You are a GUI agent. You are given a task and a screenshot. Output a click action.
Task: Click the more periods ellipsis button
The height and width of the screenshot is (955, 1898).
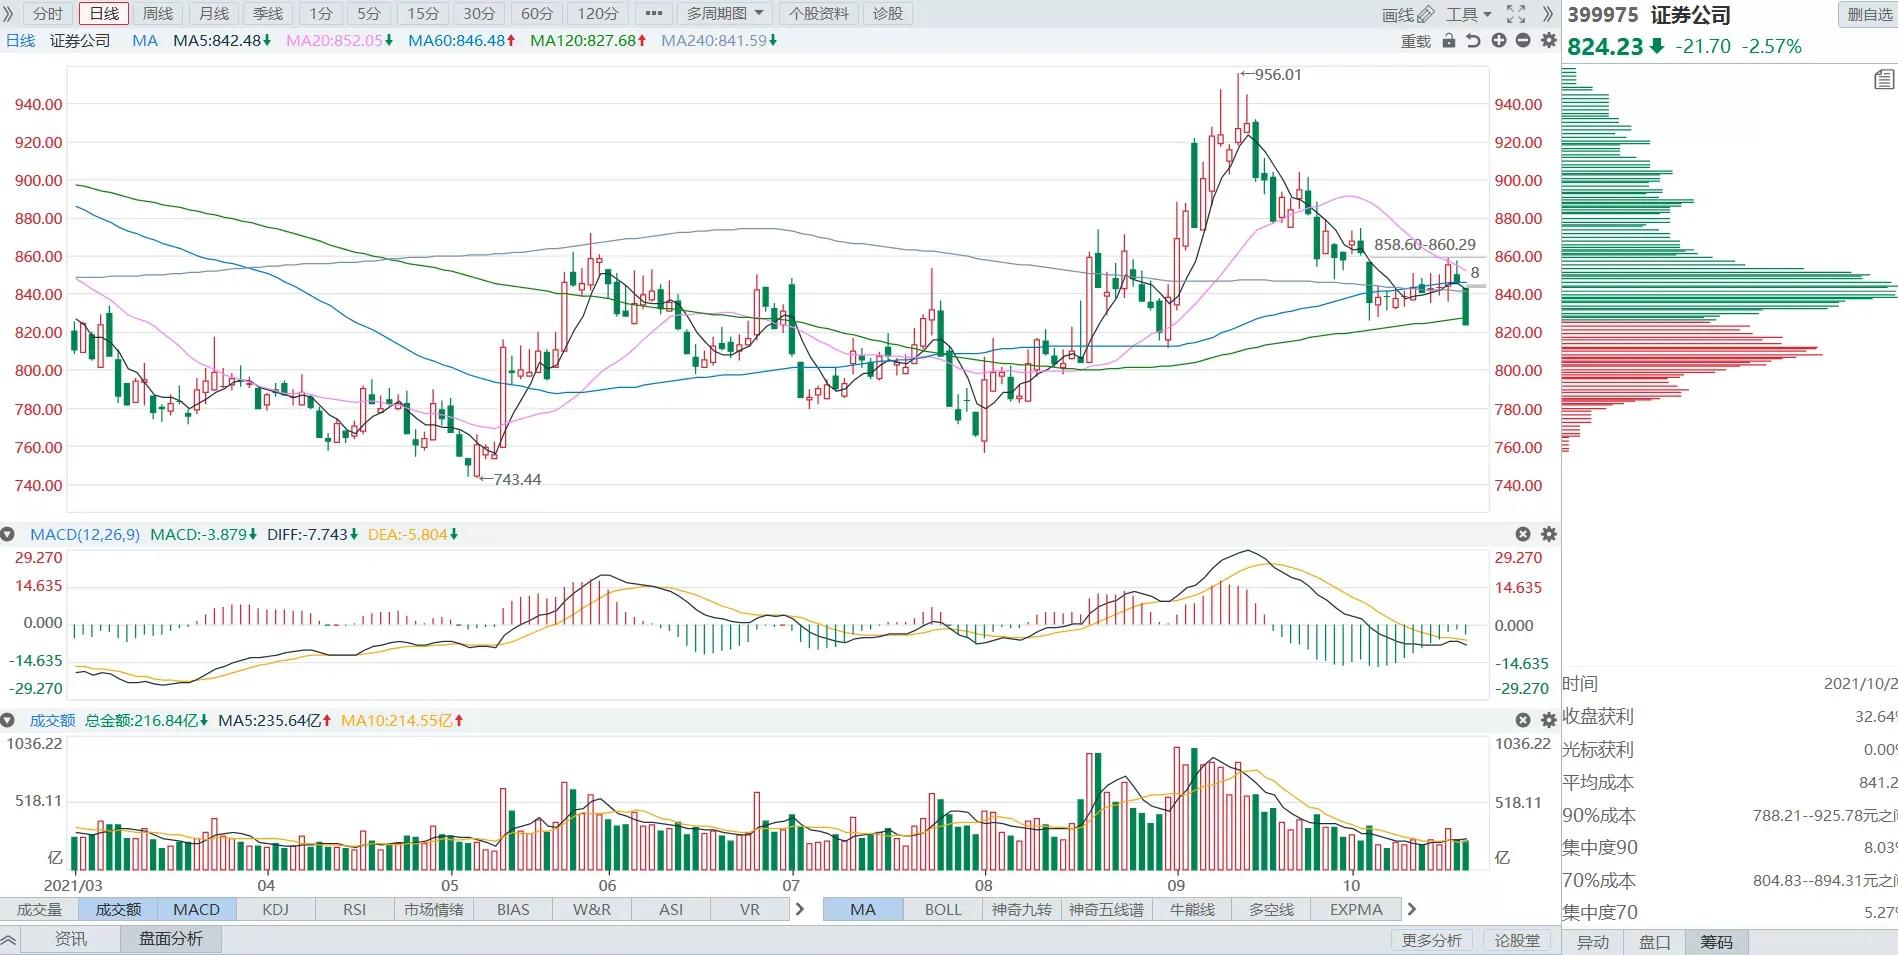pos(654,14)
